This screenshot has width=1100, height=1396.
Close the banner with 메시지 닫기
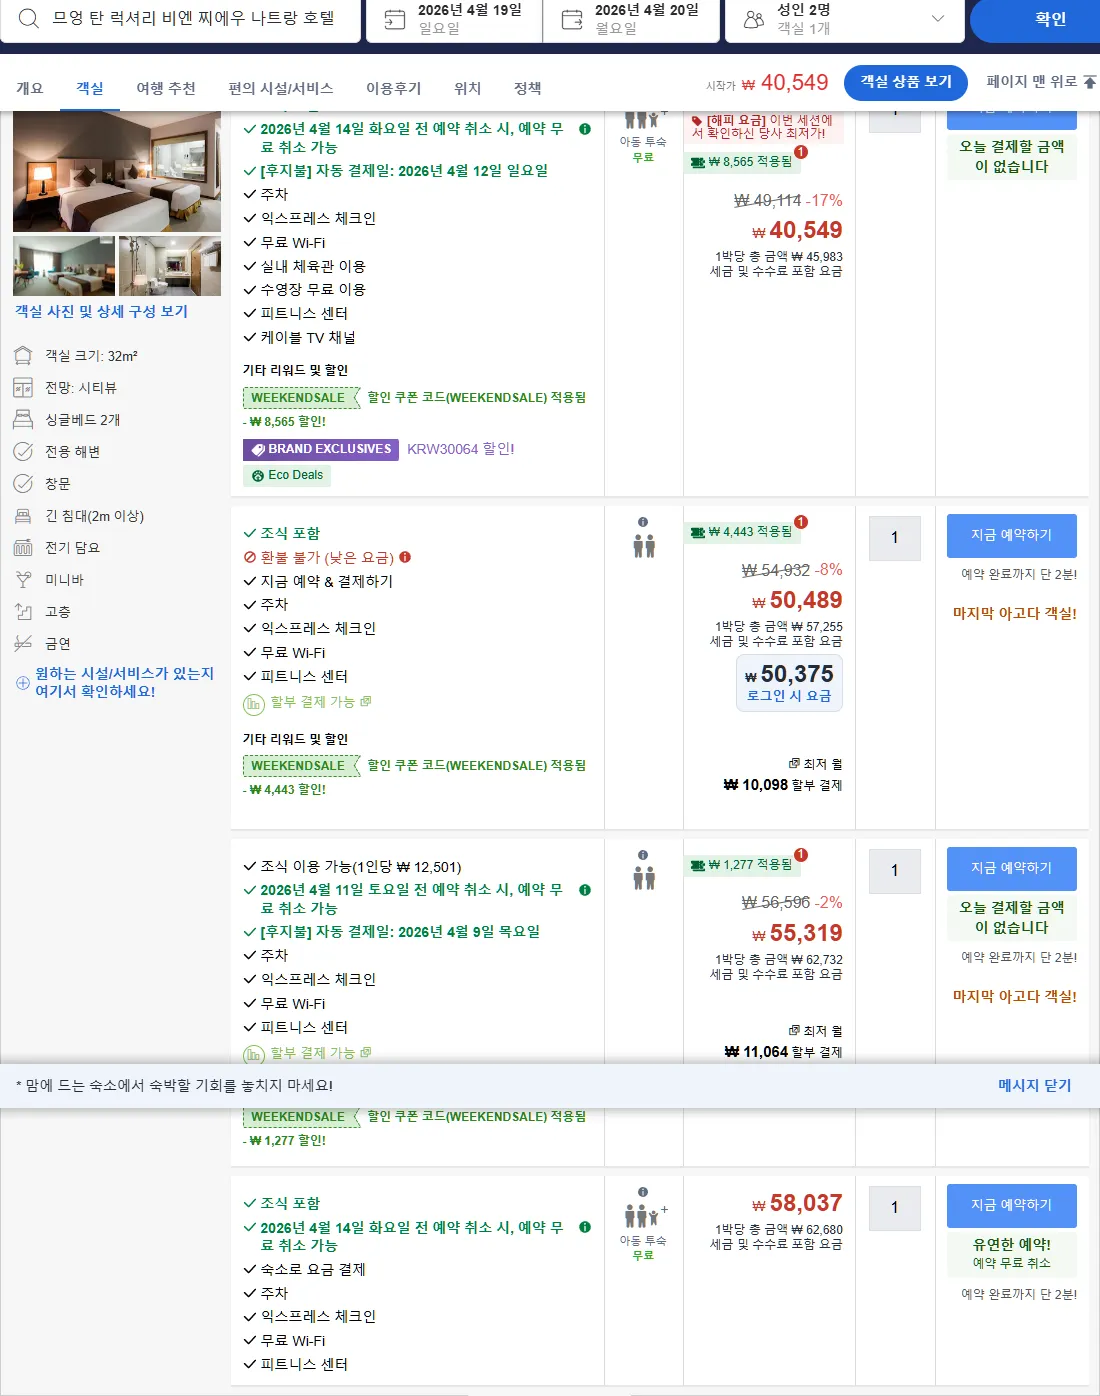tap(1035, 1085)
